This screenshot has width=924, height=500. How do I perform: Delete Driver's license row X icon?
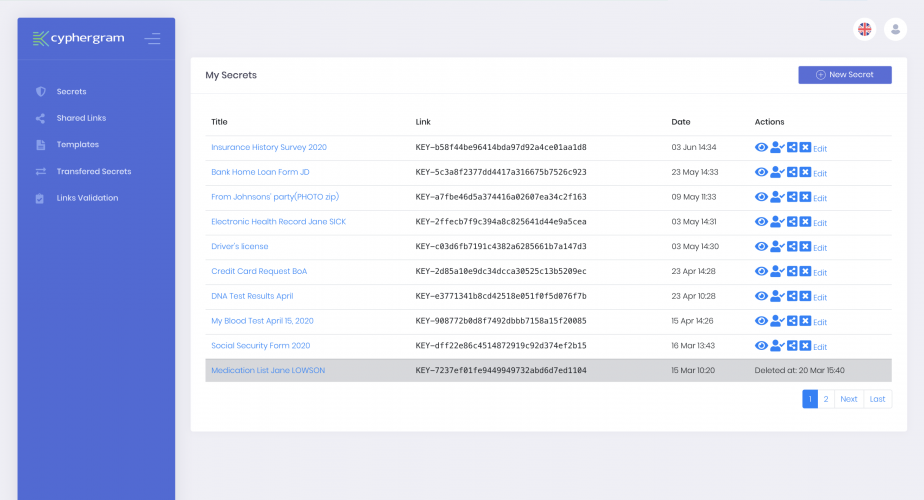tap(806, 246)
